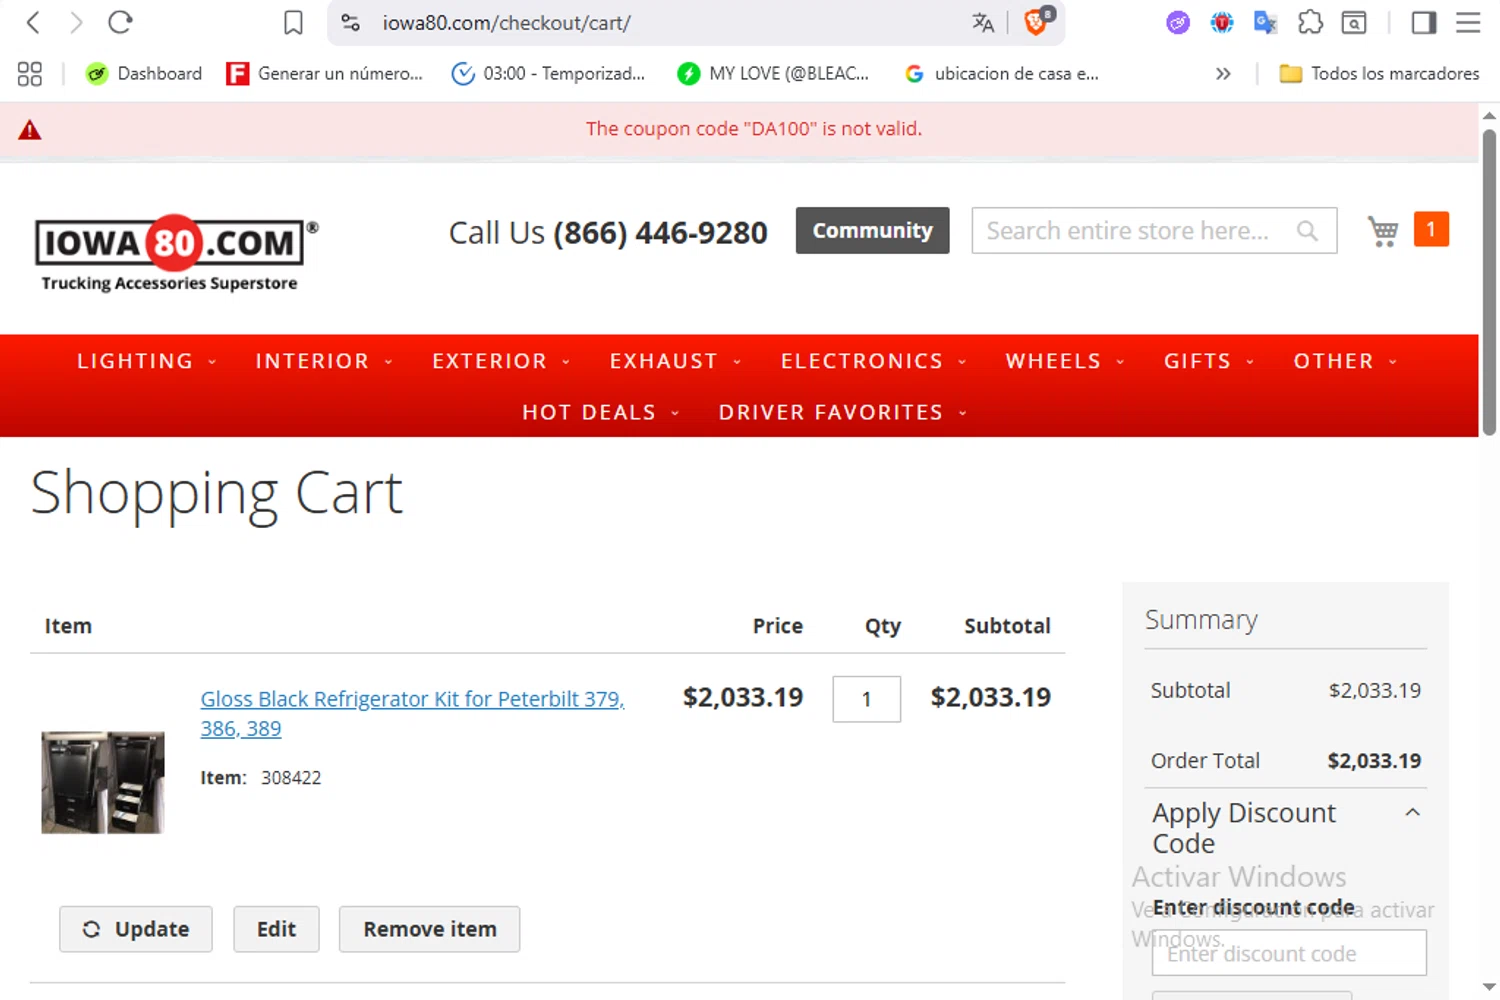Expand the EXHAUST menu
This screenshot has width=1500, height=1000.
click(676, 361)
